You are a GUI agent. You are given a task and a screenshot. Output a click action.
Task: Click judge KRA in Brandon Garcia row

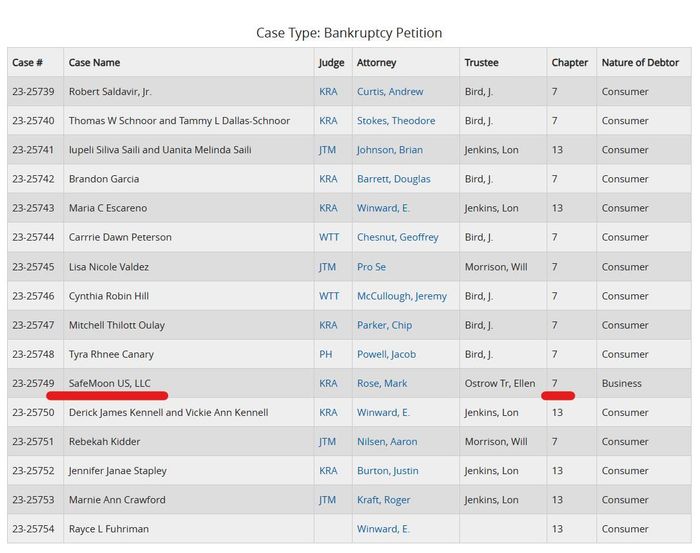click(x=328, y=179)
